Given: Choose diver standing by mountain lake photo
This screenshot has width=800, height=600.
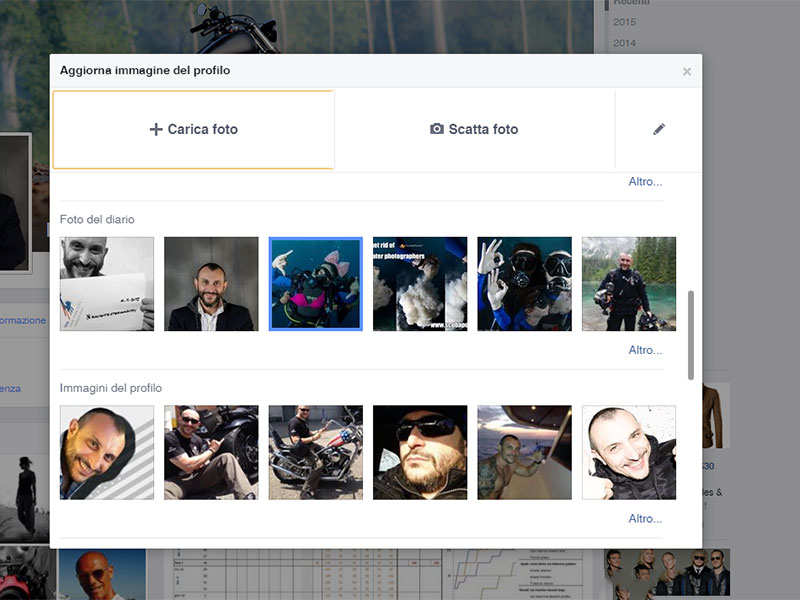Looking at the screenshot, I should [x=629, y=284].
